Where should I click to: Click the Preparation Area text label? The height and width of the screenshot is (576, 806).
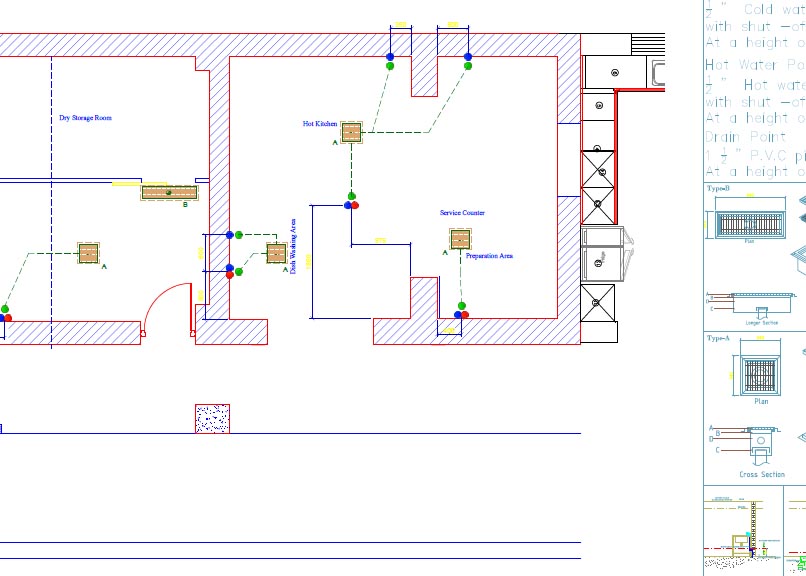(x=489, y=257)
